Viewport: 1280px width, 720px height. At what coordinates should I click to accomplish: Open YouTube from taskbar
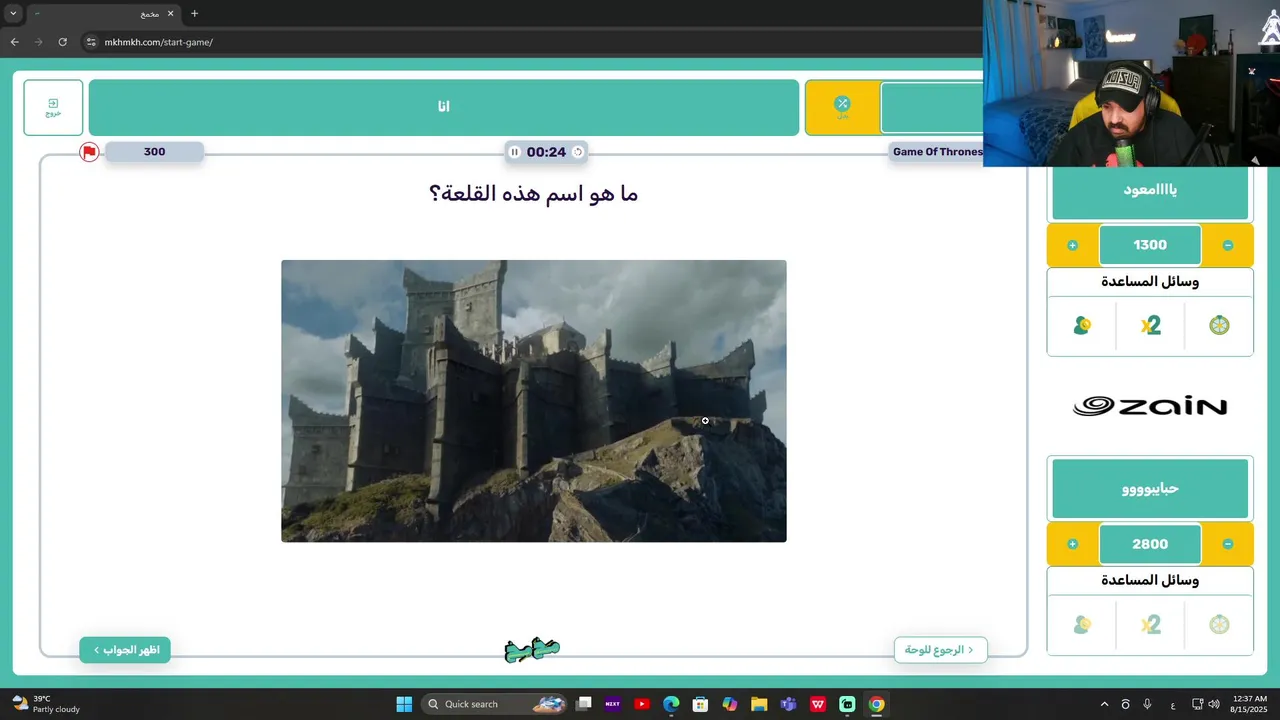642,704
